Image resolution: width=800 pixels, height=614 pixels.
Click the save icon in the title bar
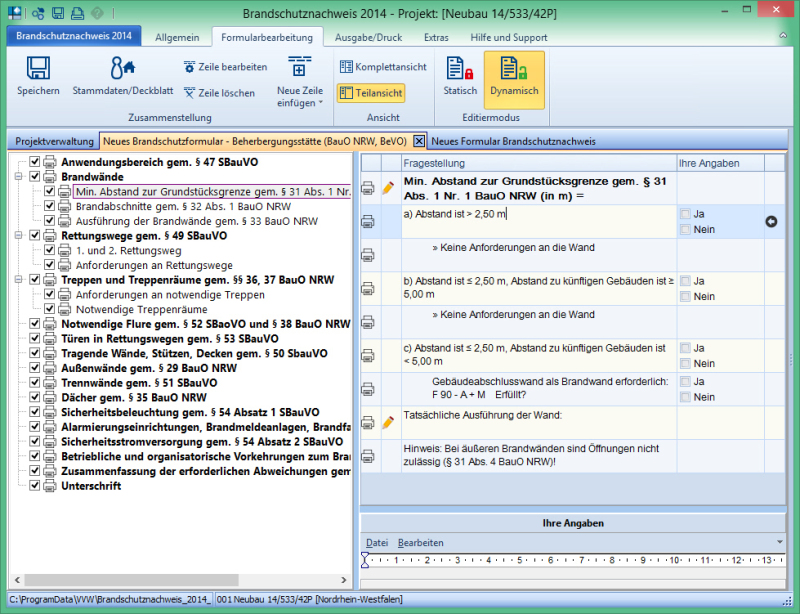[x=58, y=13]
